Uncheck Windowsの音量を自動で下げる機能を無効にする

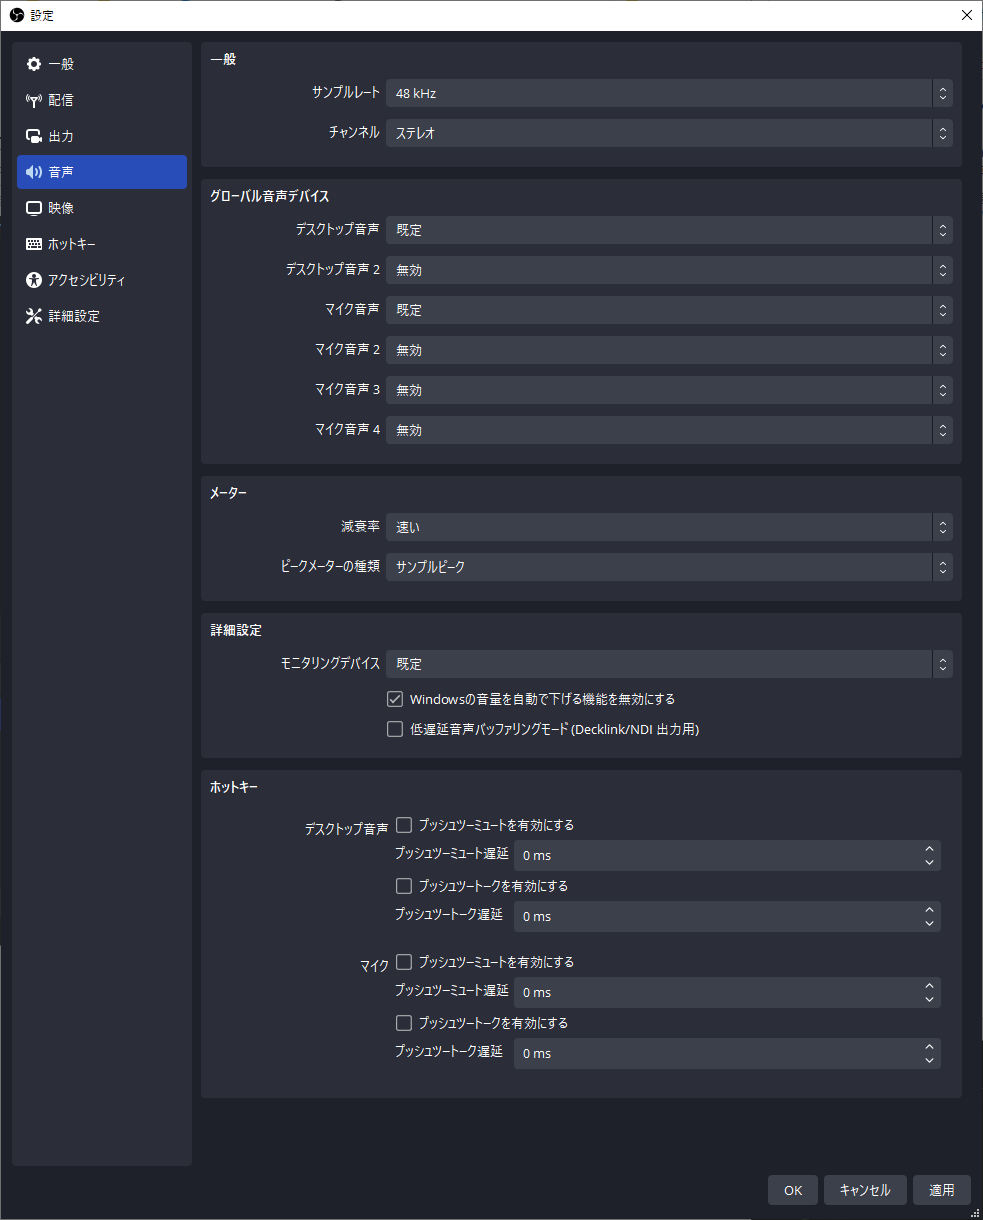395,699
